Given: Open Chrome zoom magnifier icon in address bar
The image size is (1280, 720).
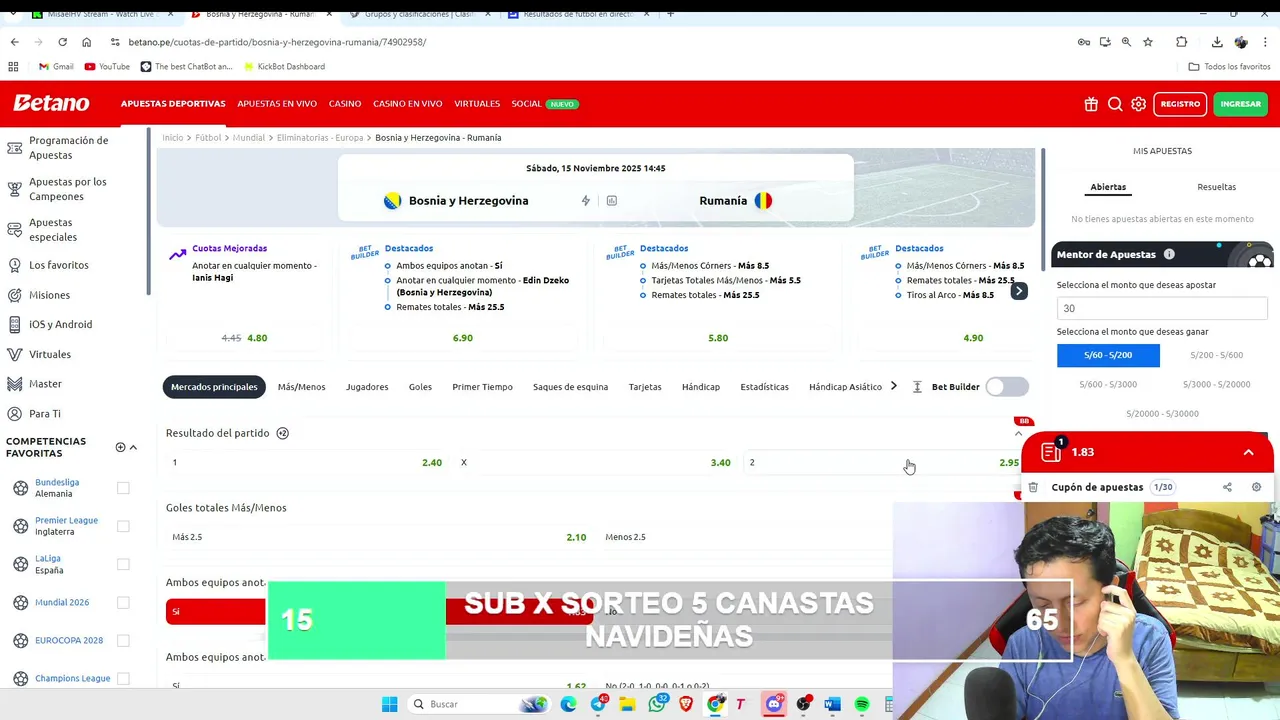Looking at the screenshot, I should click(1126, 42).
